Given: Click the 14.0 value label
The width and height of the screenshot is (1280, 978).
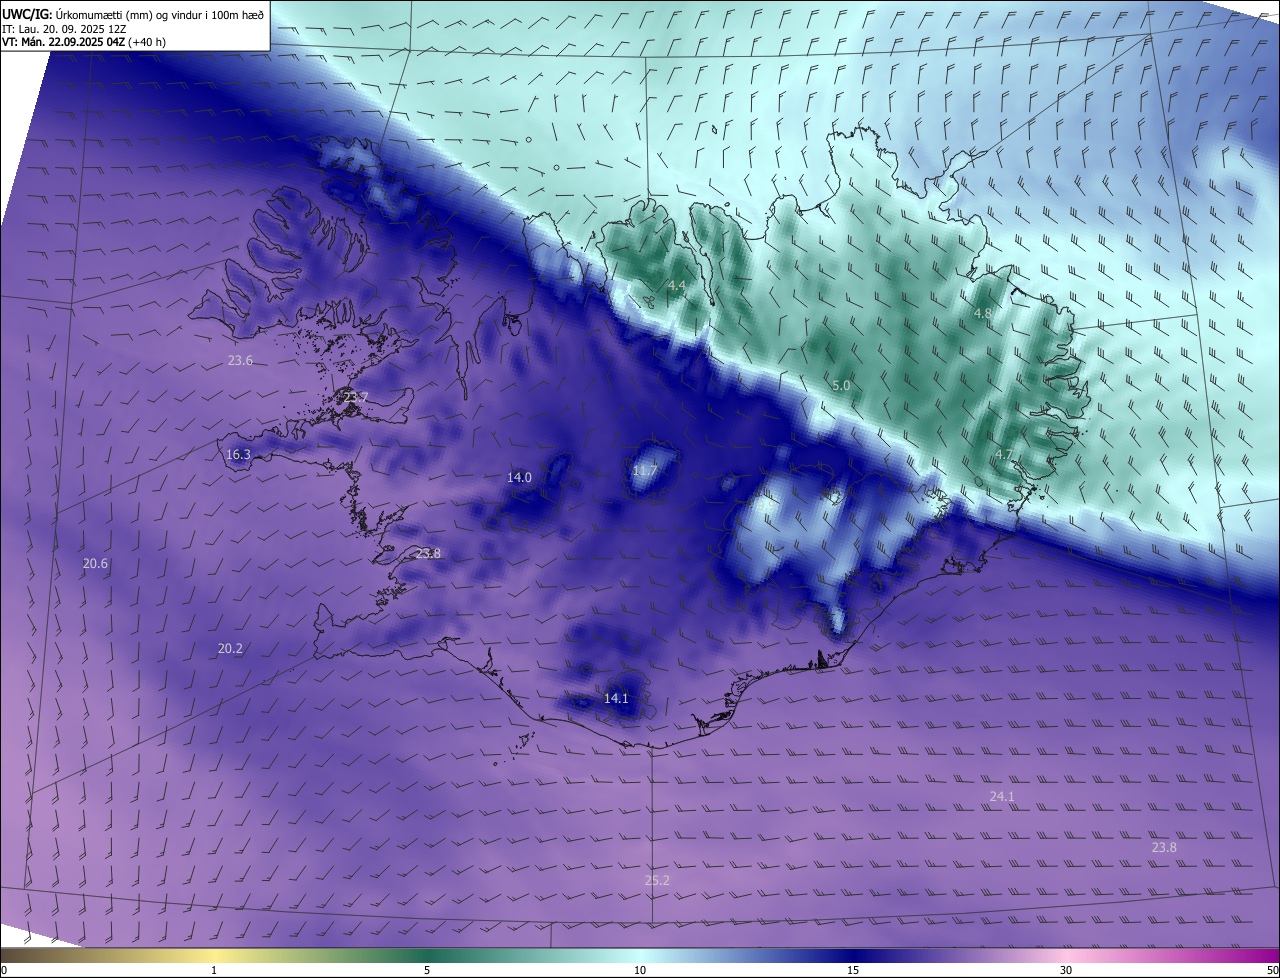Looking at the screenshot, I should pos(519,477).
